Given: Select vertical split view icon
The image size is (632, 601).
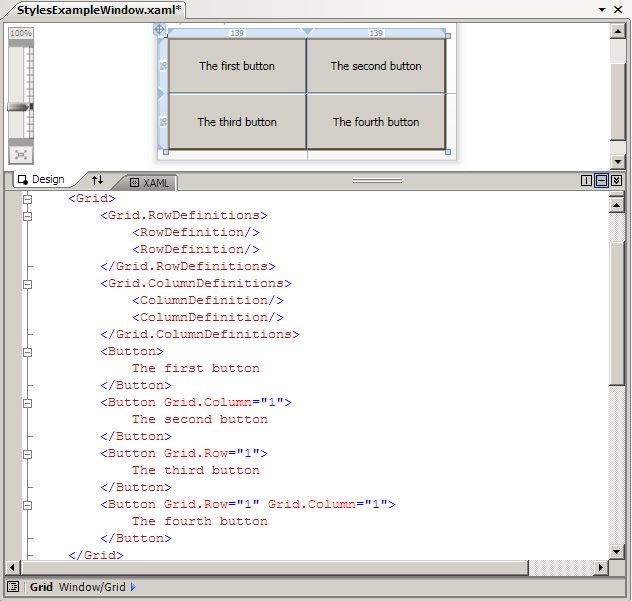Looking at the screenshot, I should 586,181.
